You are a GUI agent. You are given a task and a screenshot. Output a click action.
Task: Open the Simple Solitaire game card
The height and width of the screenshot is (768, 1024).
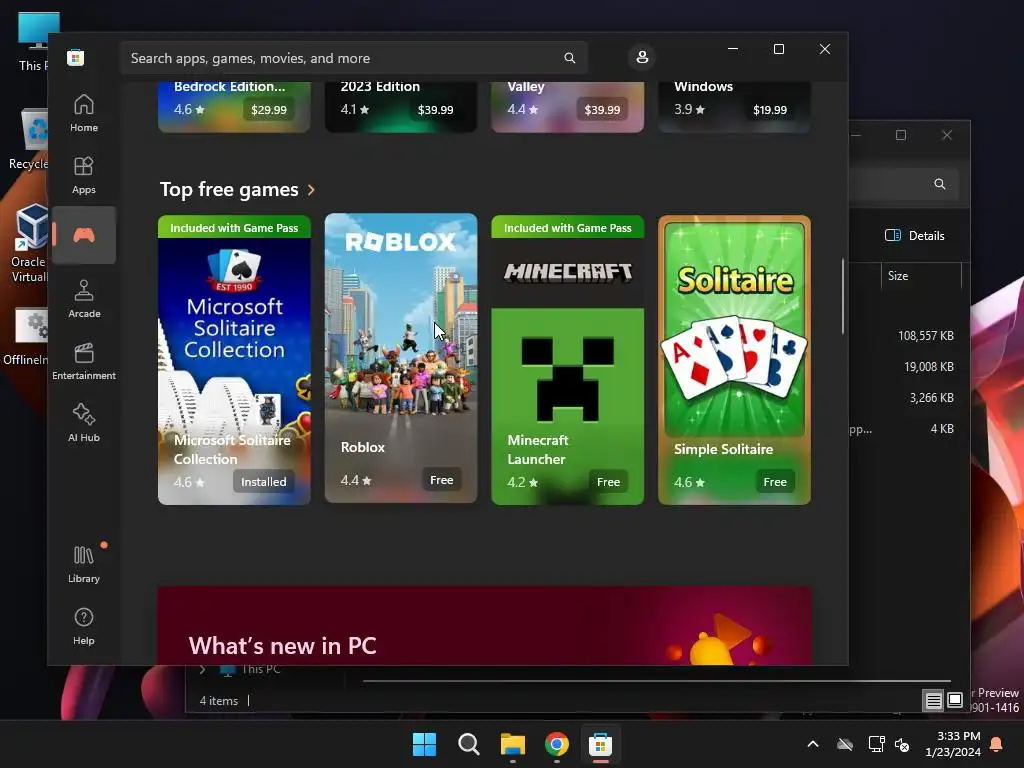click(734, 360)
